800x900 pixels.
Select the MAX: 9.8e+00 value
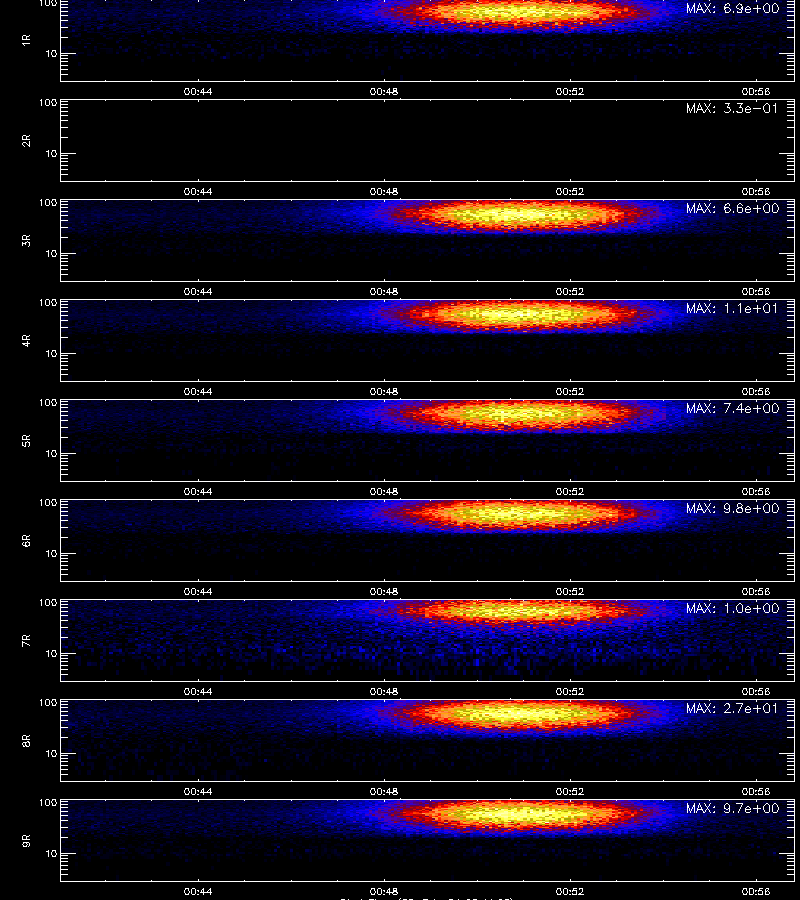point(732,509)
